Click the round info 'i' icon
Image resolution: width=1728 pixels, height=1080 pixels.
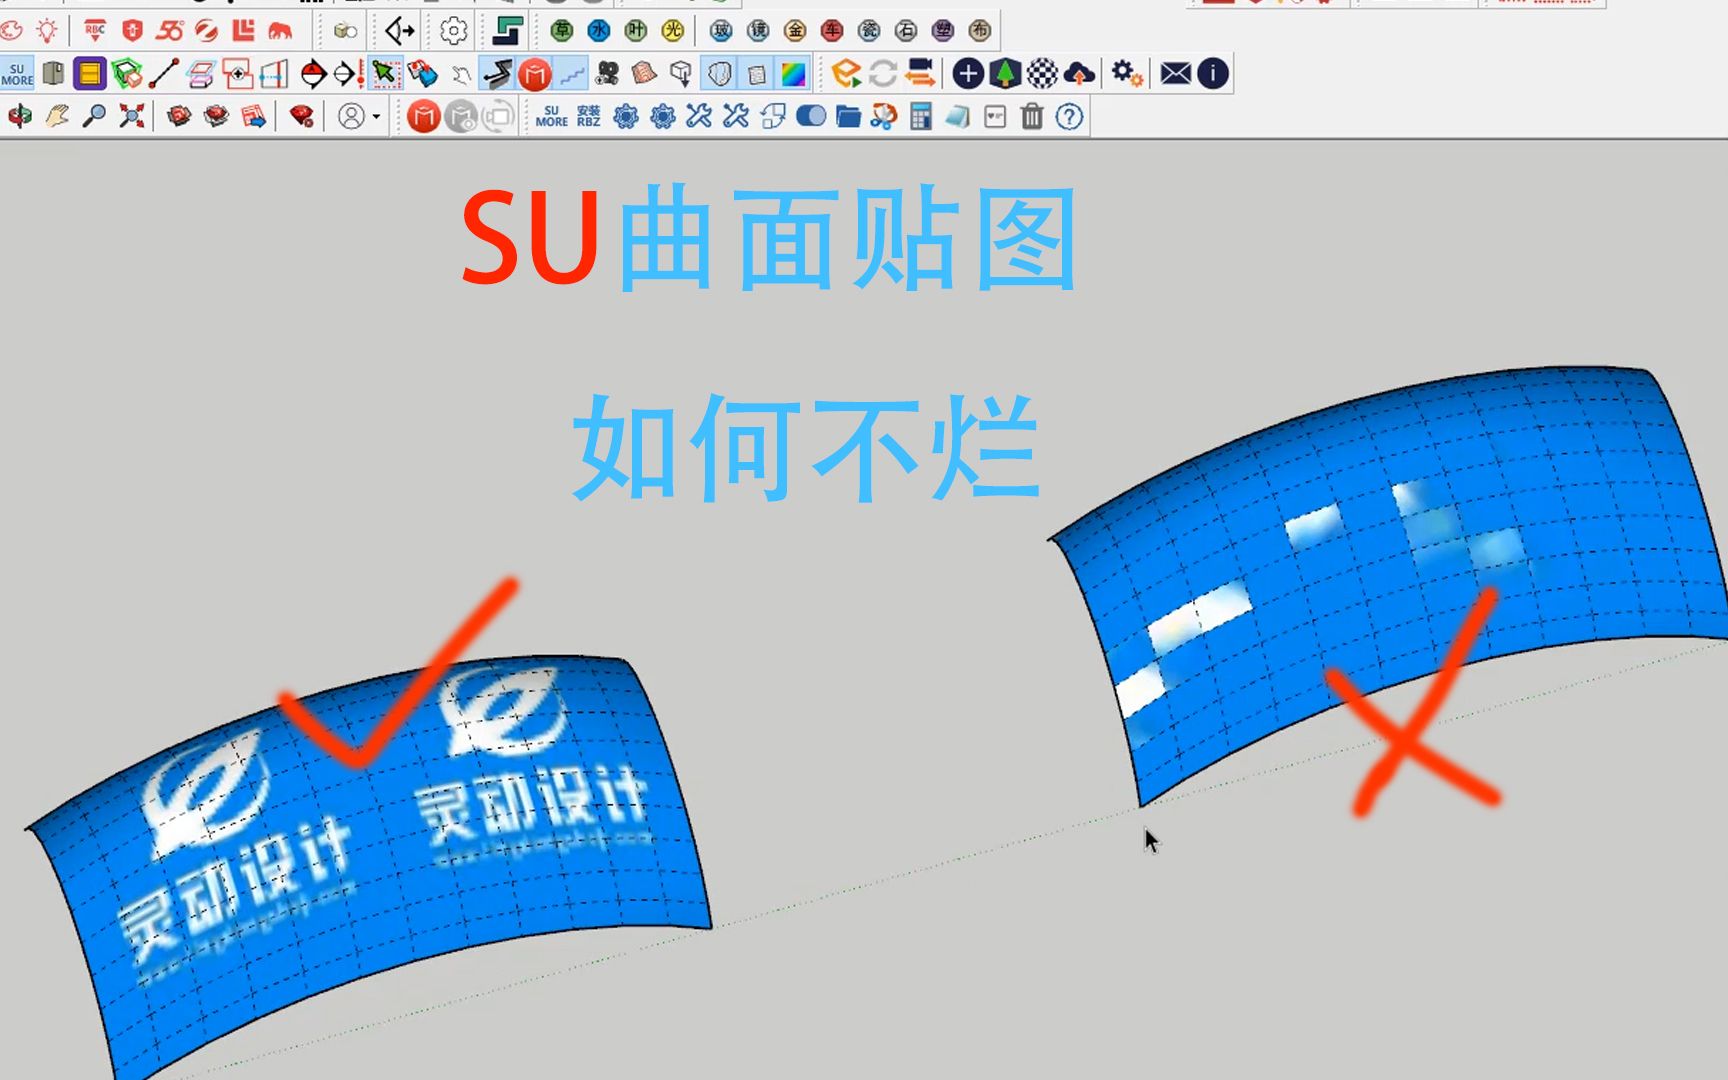(1213, 74)
